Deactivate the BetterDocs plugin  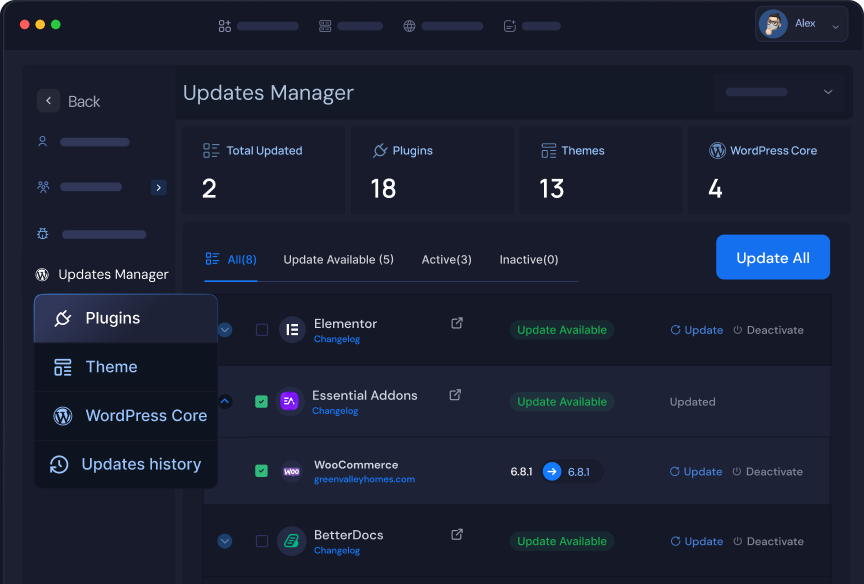[x=768, y=541]
